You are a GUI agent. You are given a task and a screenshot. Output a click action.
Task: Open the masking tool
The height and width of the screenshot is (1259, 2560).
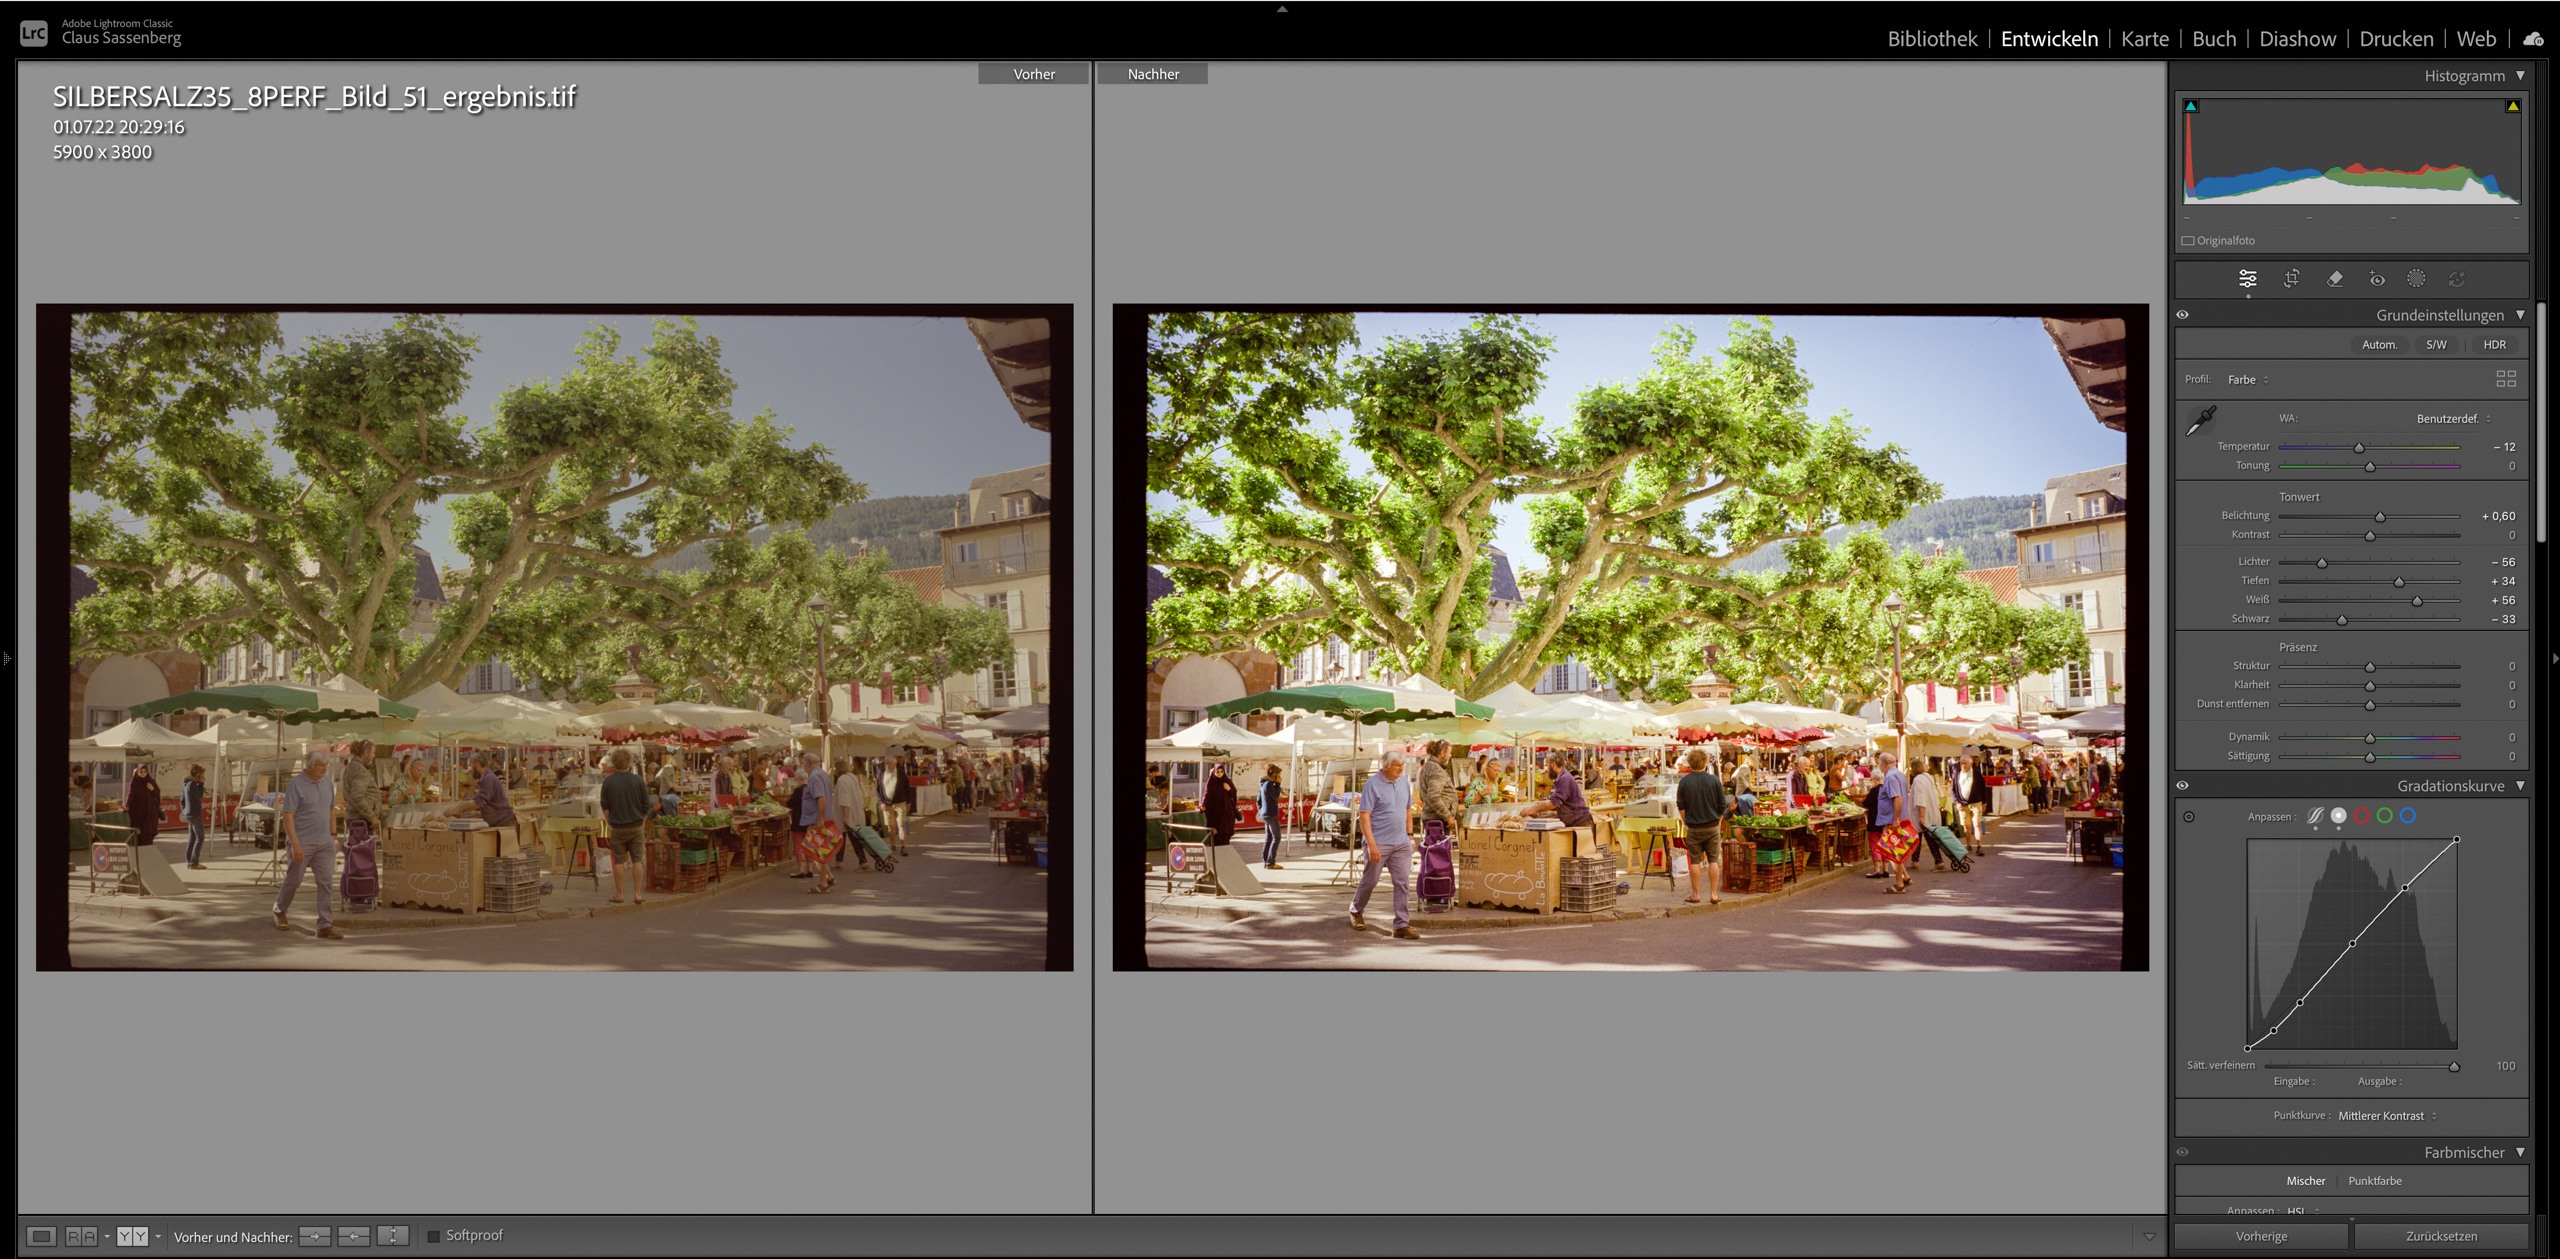click(2416, 279)
